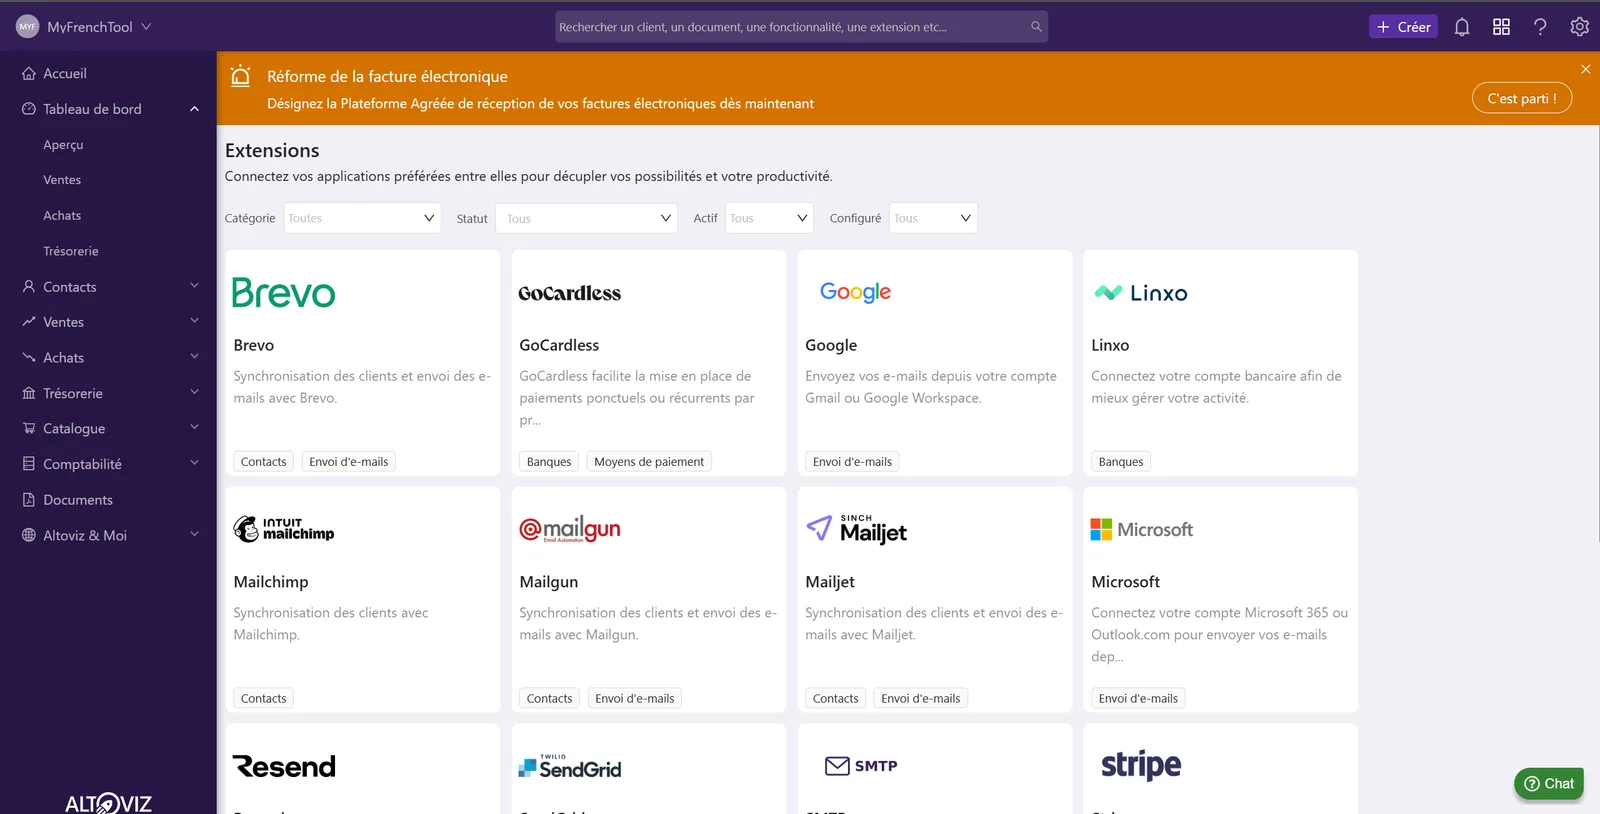Open Aperçu under Tableau de bord
This screenshot has width=1600, height=814.
[63, 145]
